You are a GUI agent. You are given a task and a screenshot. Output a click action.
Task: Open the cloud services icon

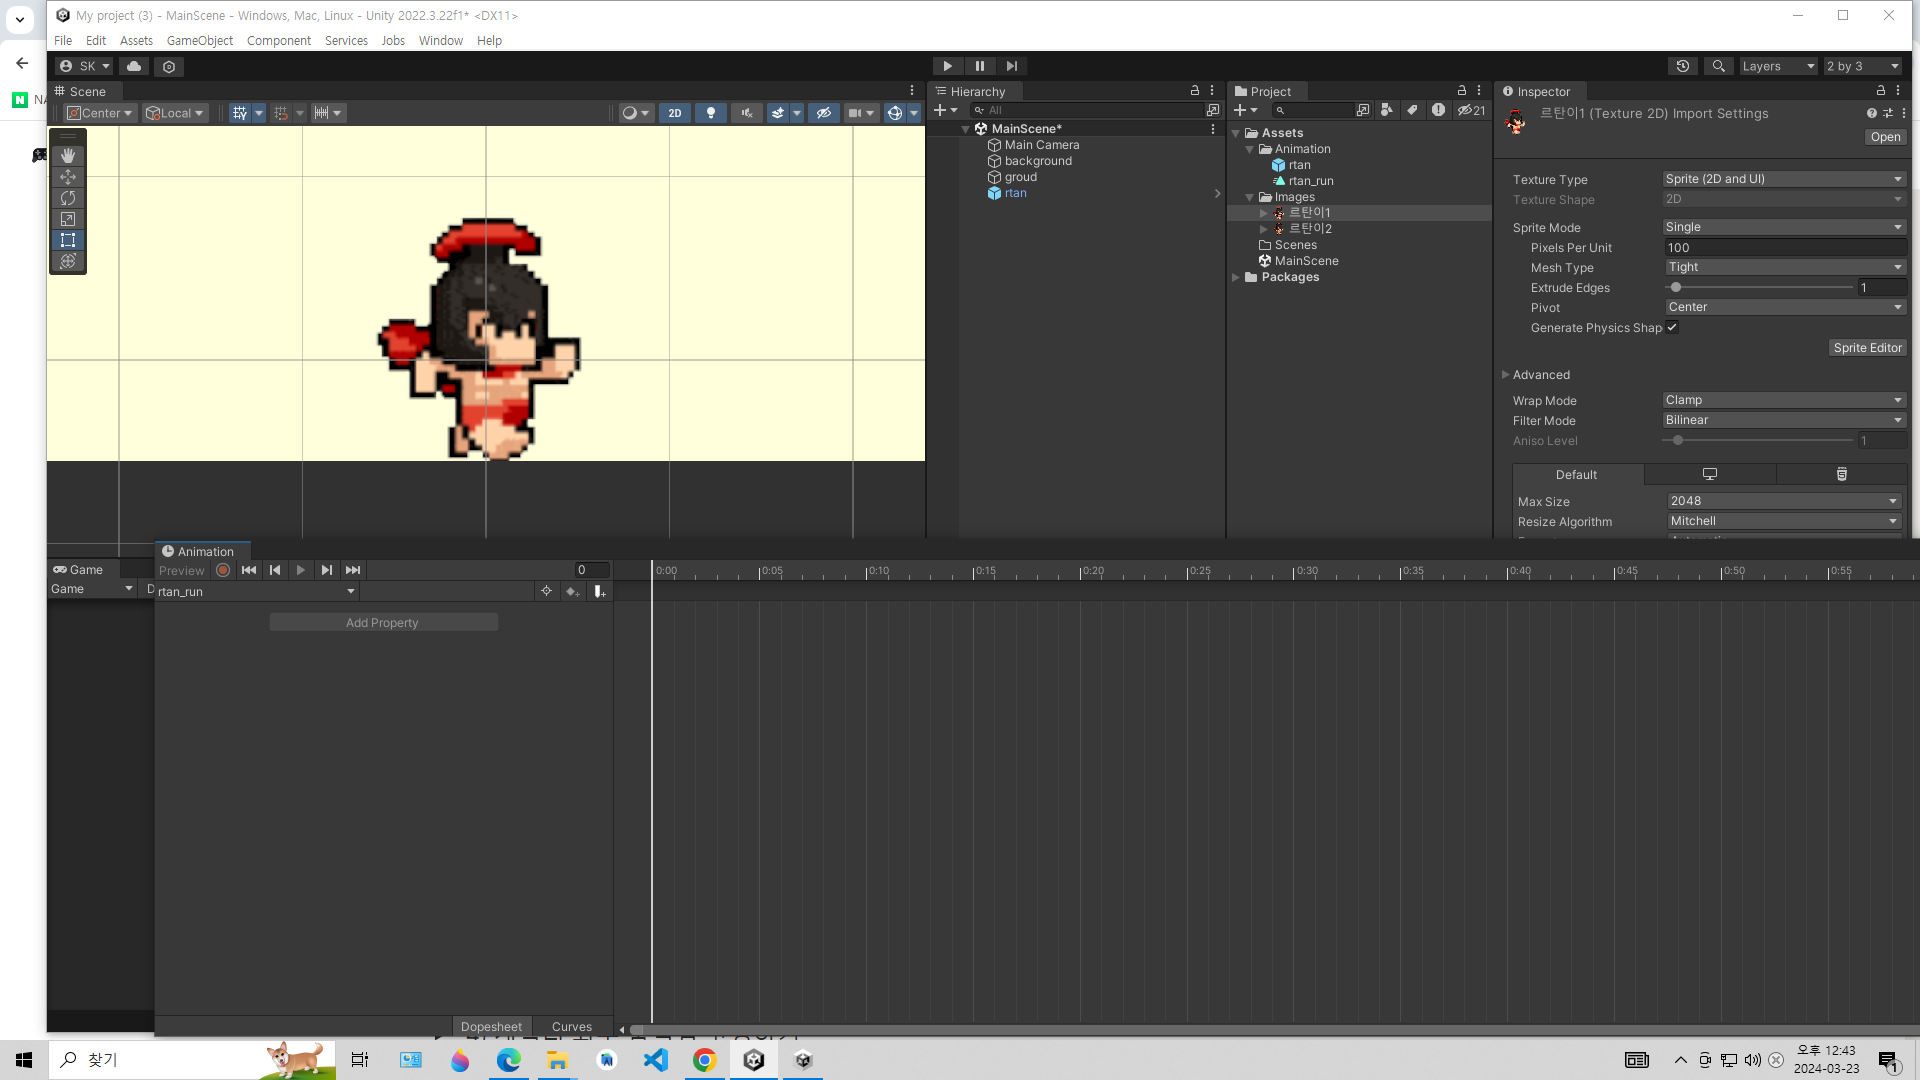134,66
